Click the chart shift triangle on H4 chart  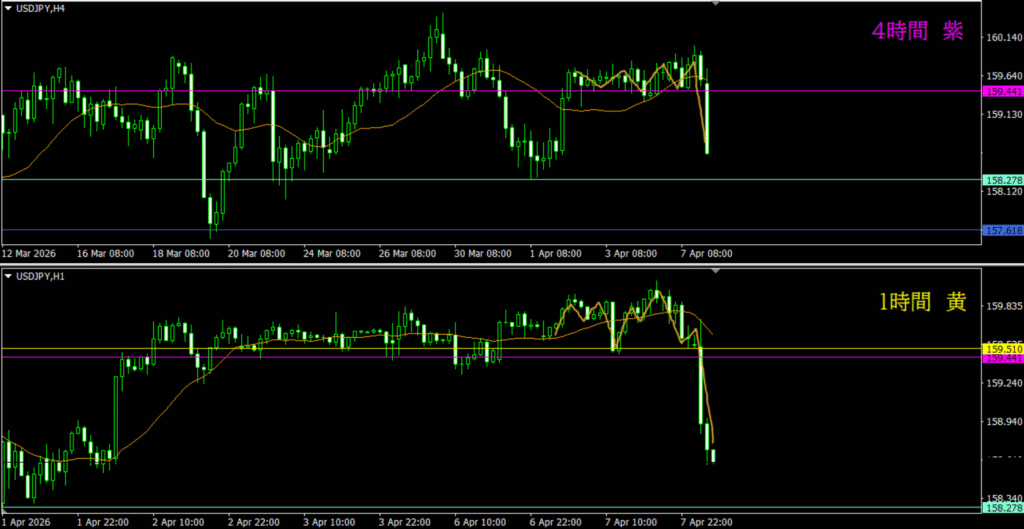[715, 4]
